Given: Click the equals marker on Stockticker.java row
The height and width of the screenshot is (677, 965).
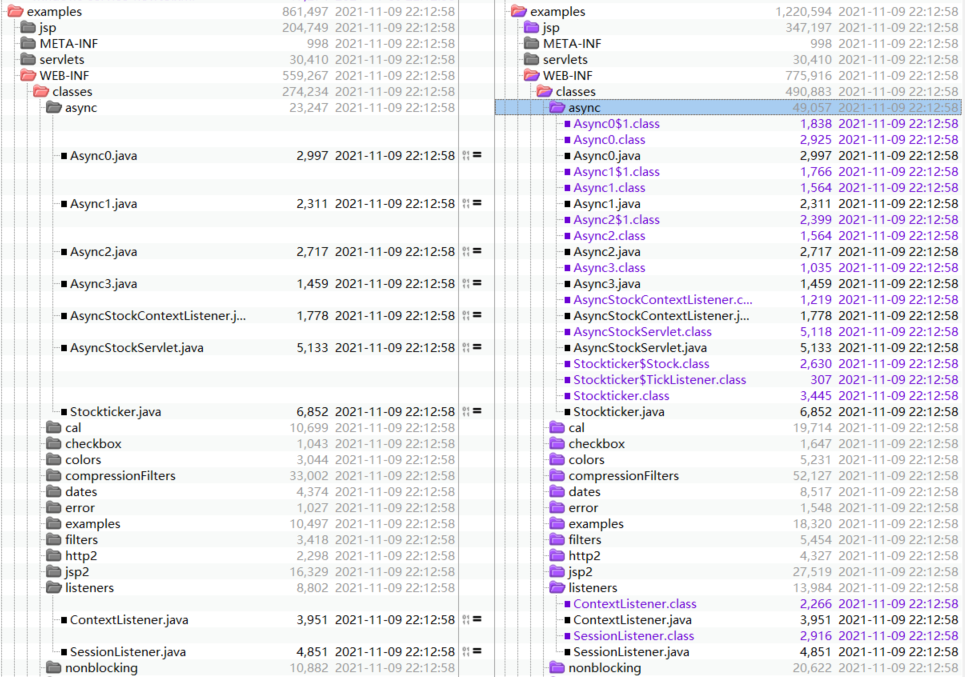Looking at the screenshot, I should click(x=477, y=412).
